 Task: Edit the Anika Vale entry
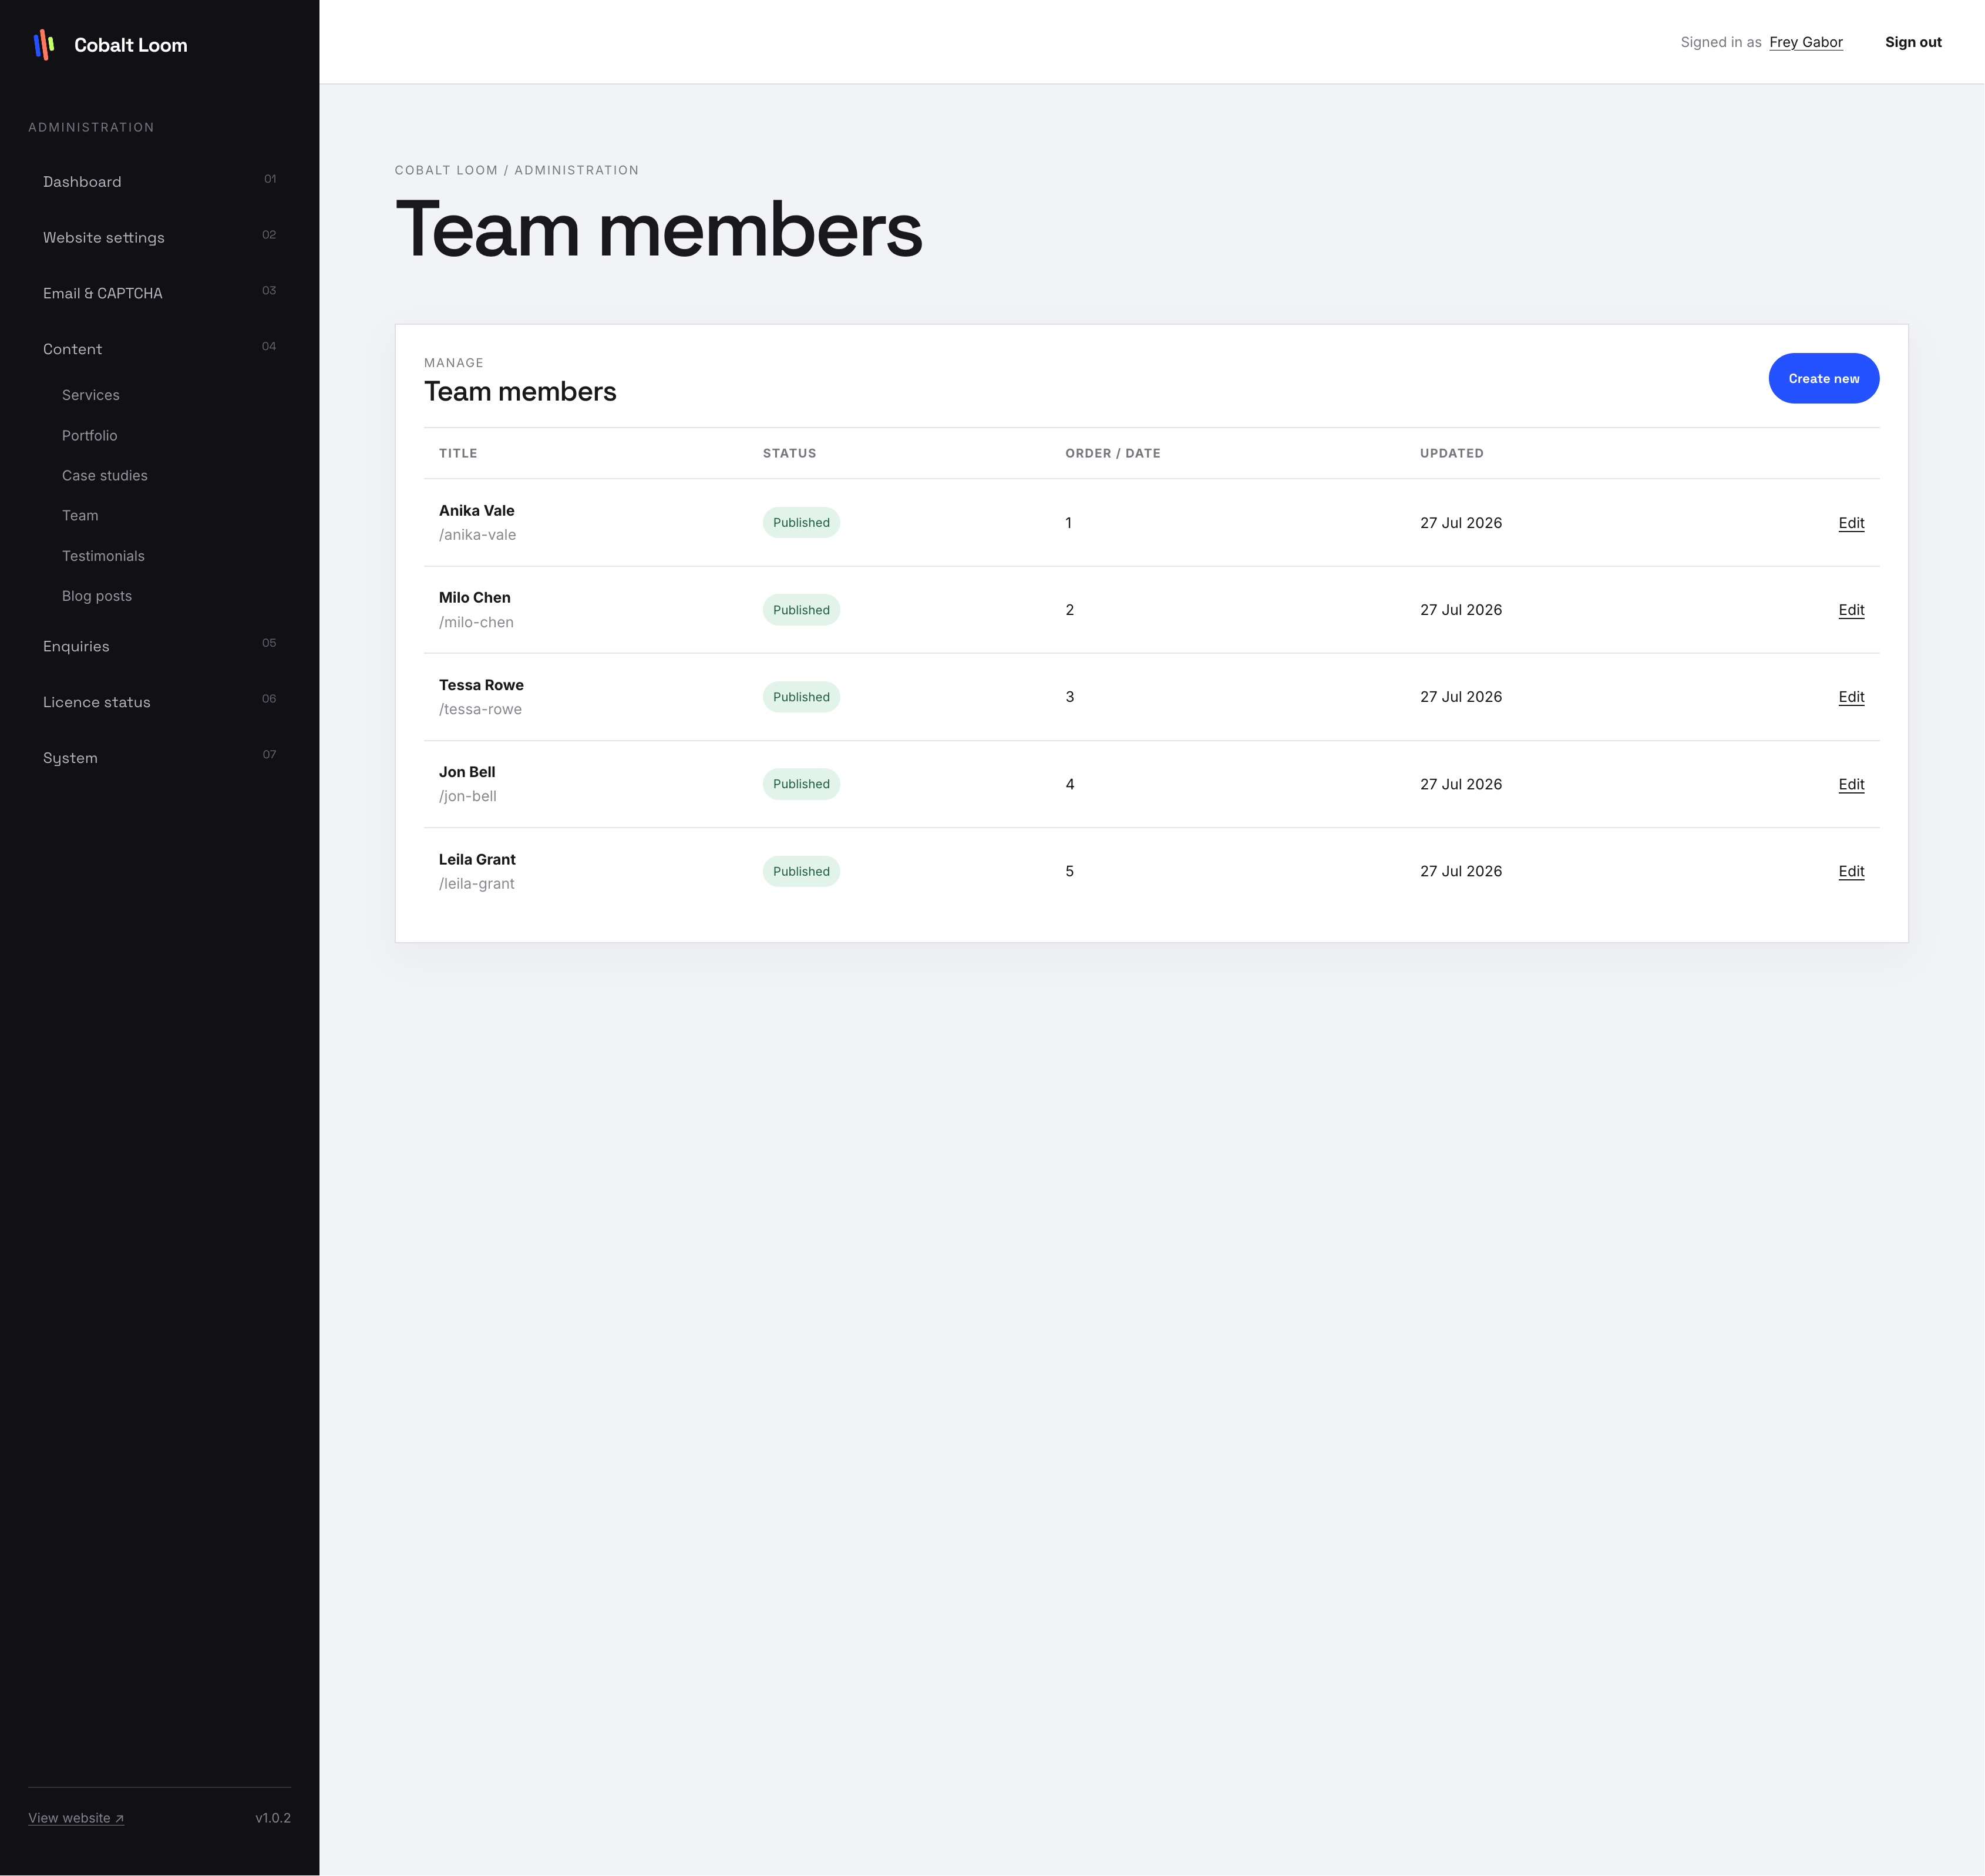[1851, 523]
